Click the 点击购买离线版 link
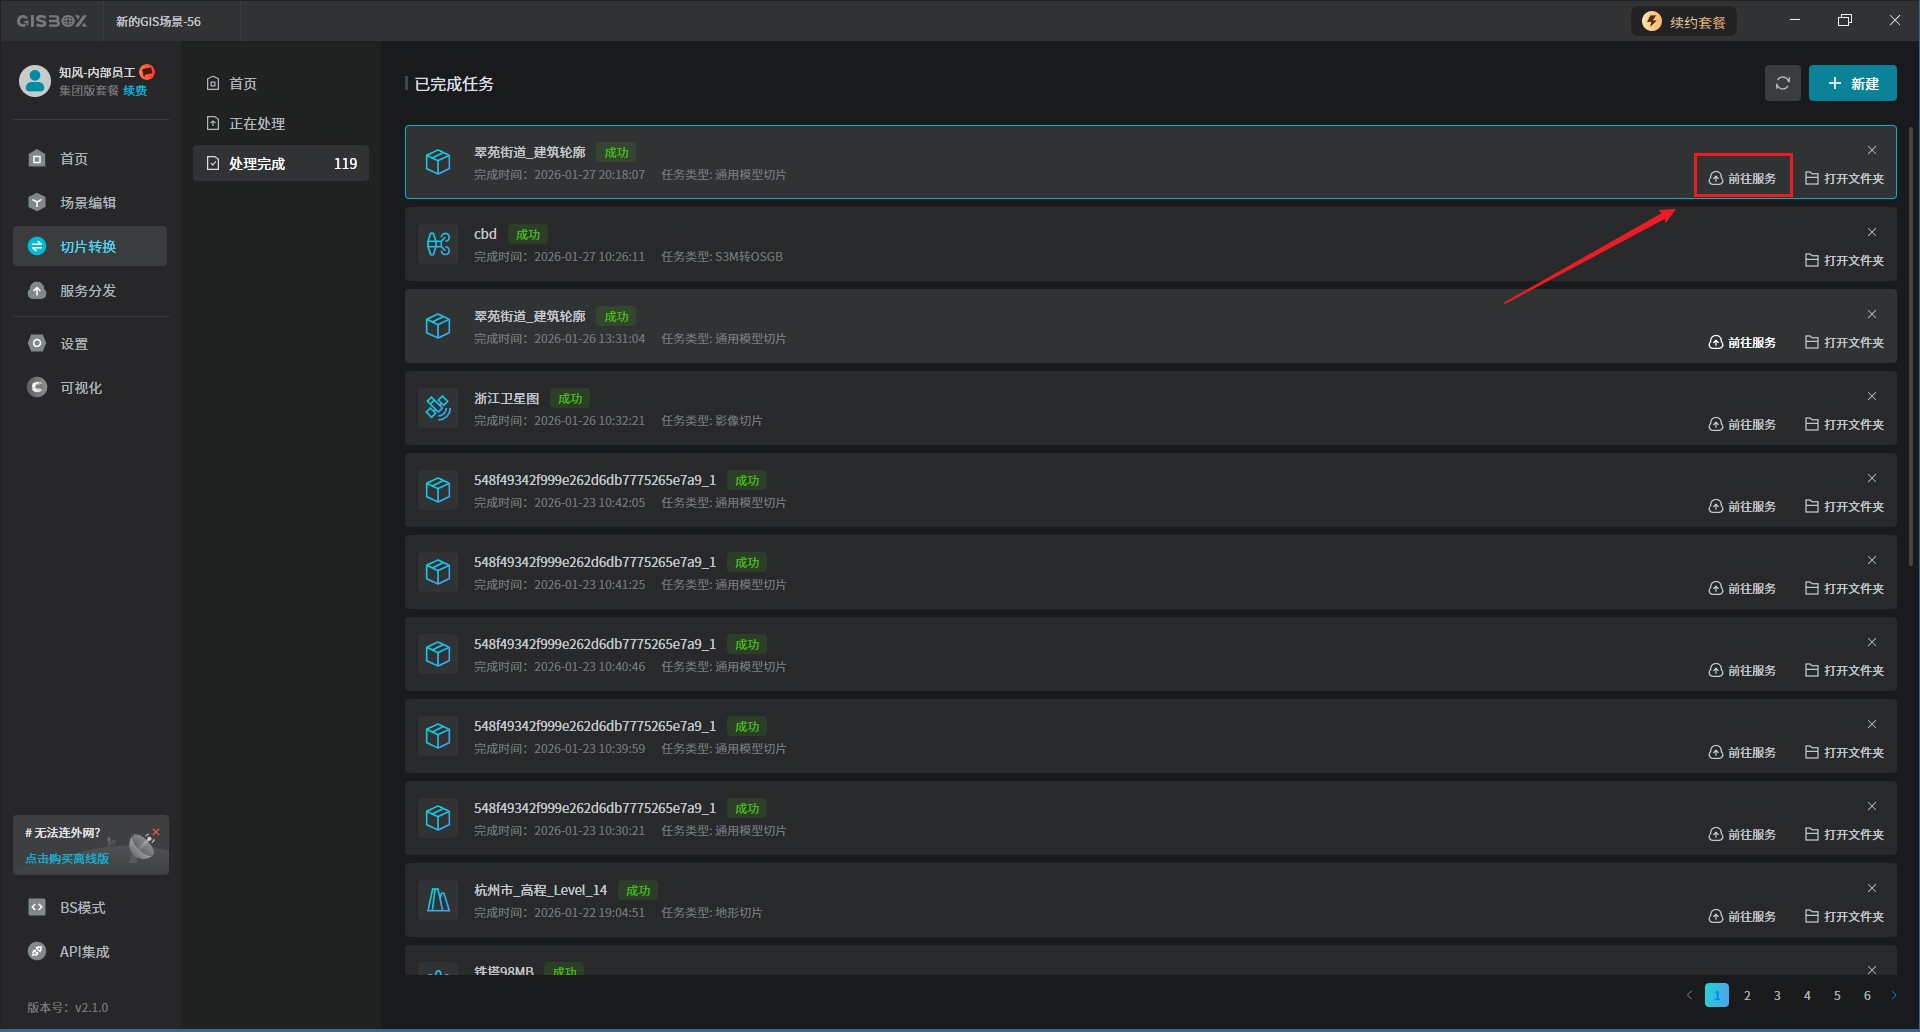 [x=67, y=859]
